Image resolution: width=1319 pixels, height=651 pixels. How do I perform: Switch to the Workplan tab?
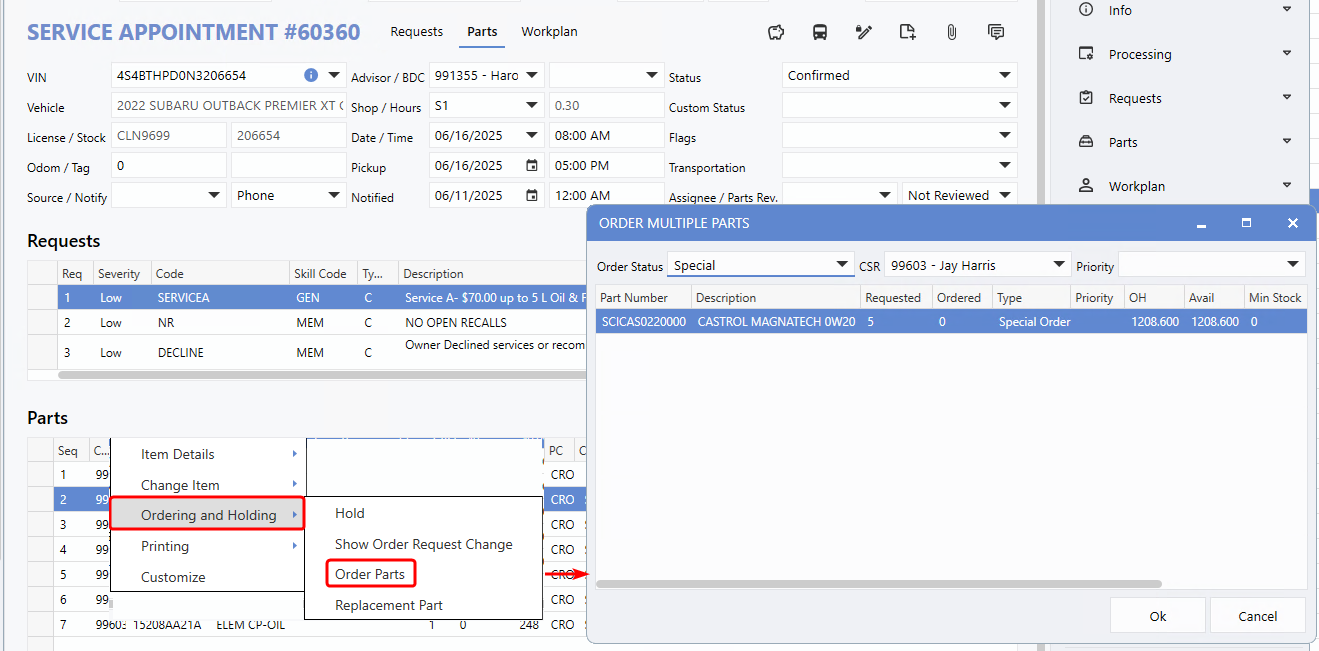tap(549, 32)
